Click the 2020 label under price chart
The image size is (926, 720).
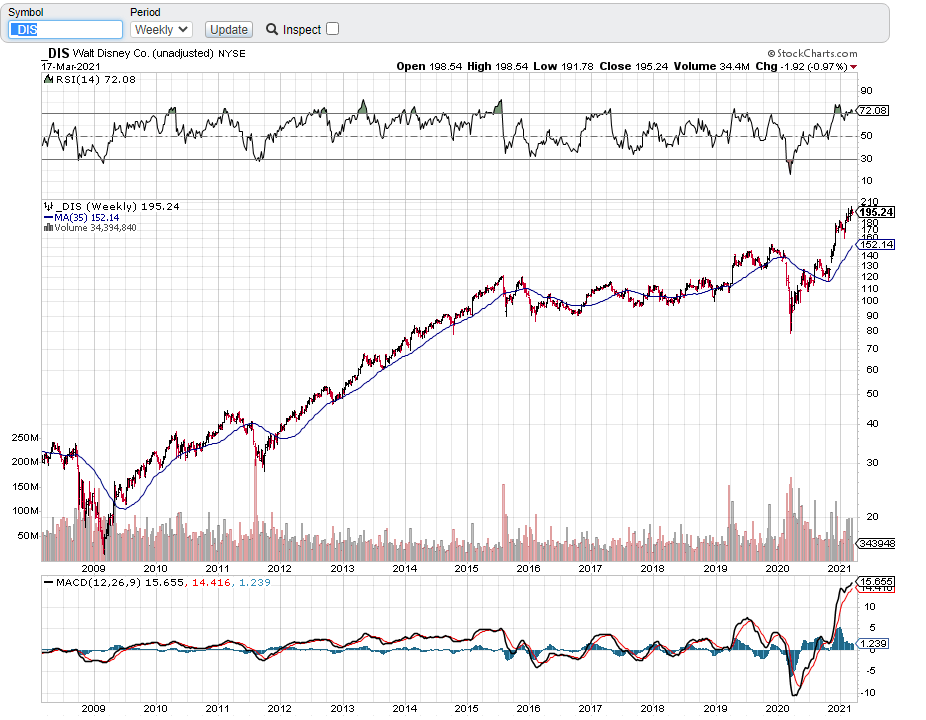pos(777,568)
